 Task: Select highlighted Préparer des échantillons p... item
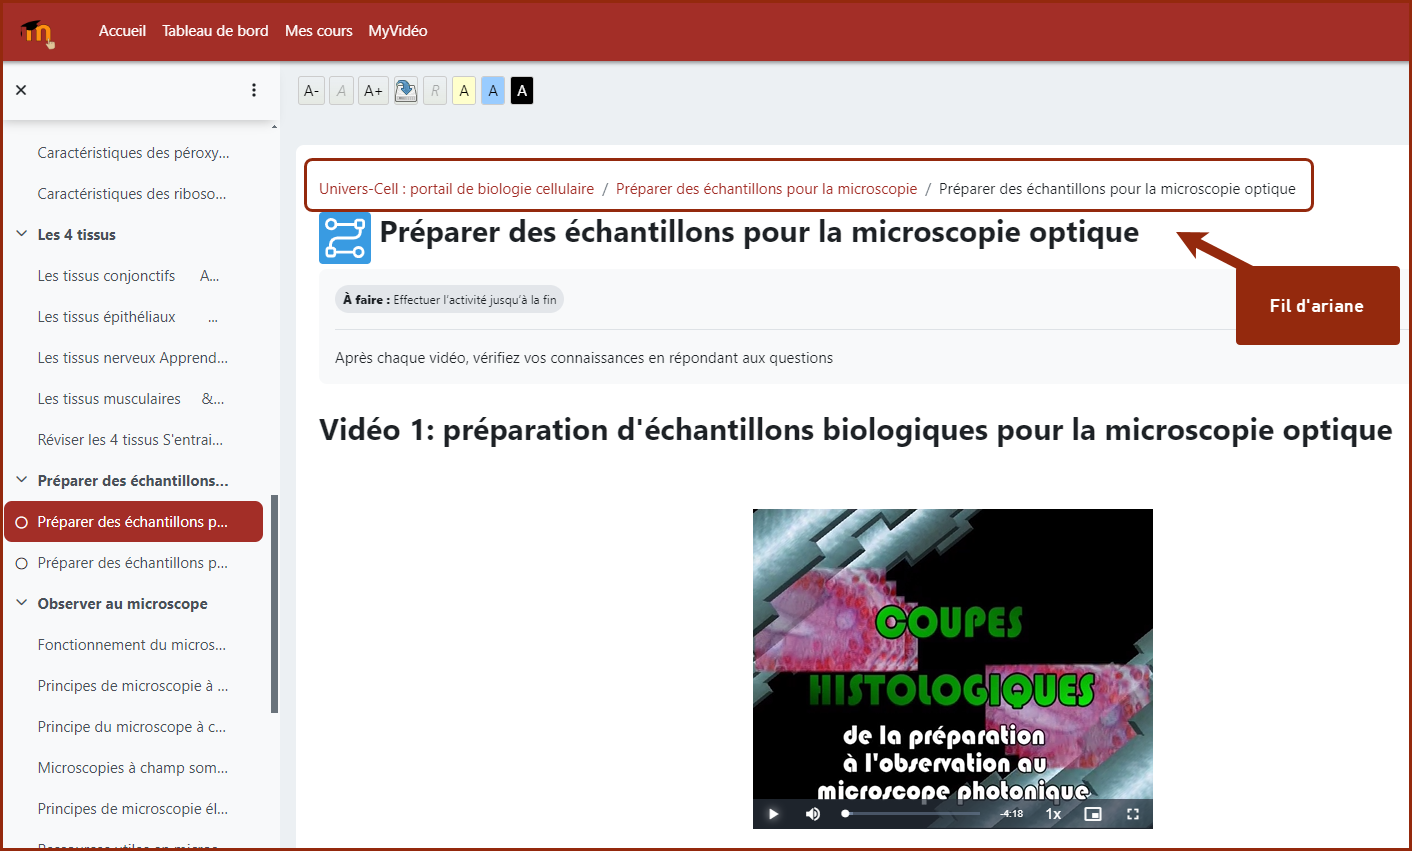[x=134, y=522]
